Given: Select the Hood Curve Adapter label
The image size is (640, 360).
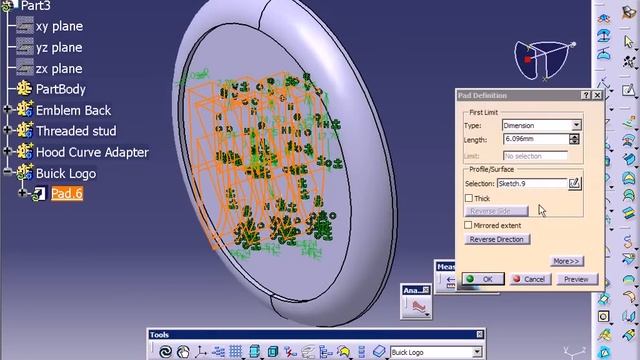Looking at the screenshot, I should 92,152.
